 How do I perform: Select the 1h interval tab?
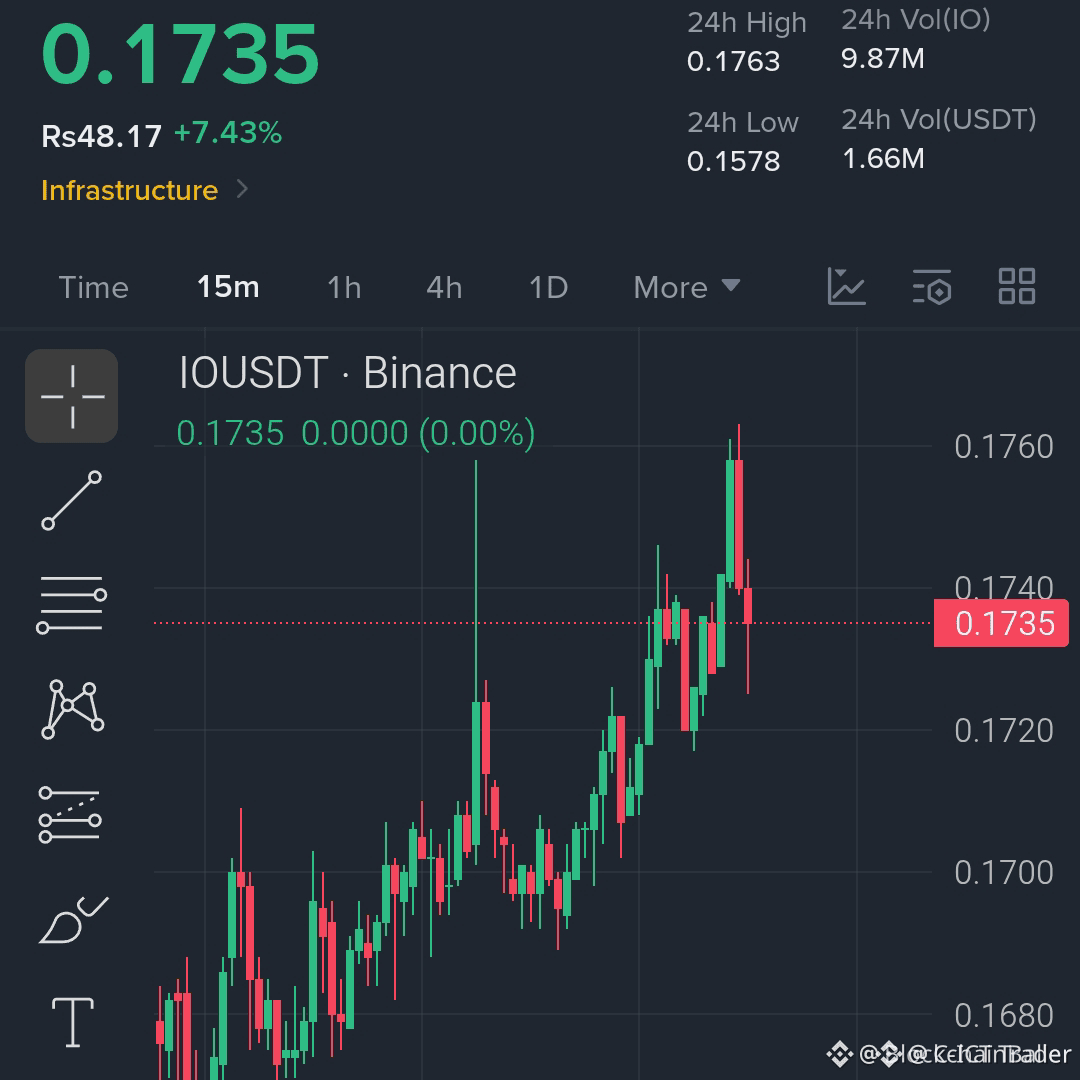[344, 287]
